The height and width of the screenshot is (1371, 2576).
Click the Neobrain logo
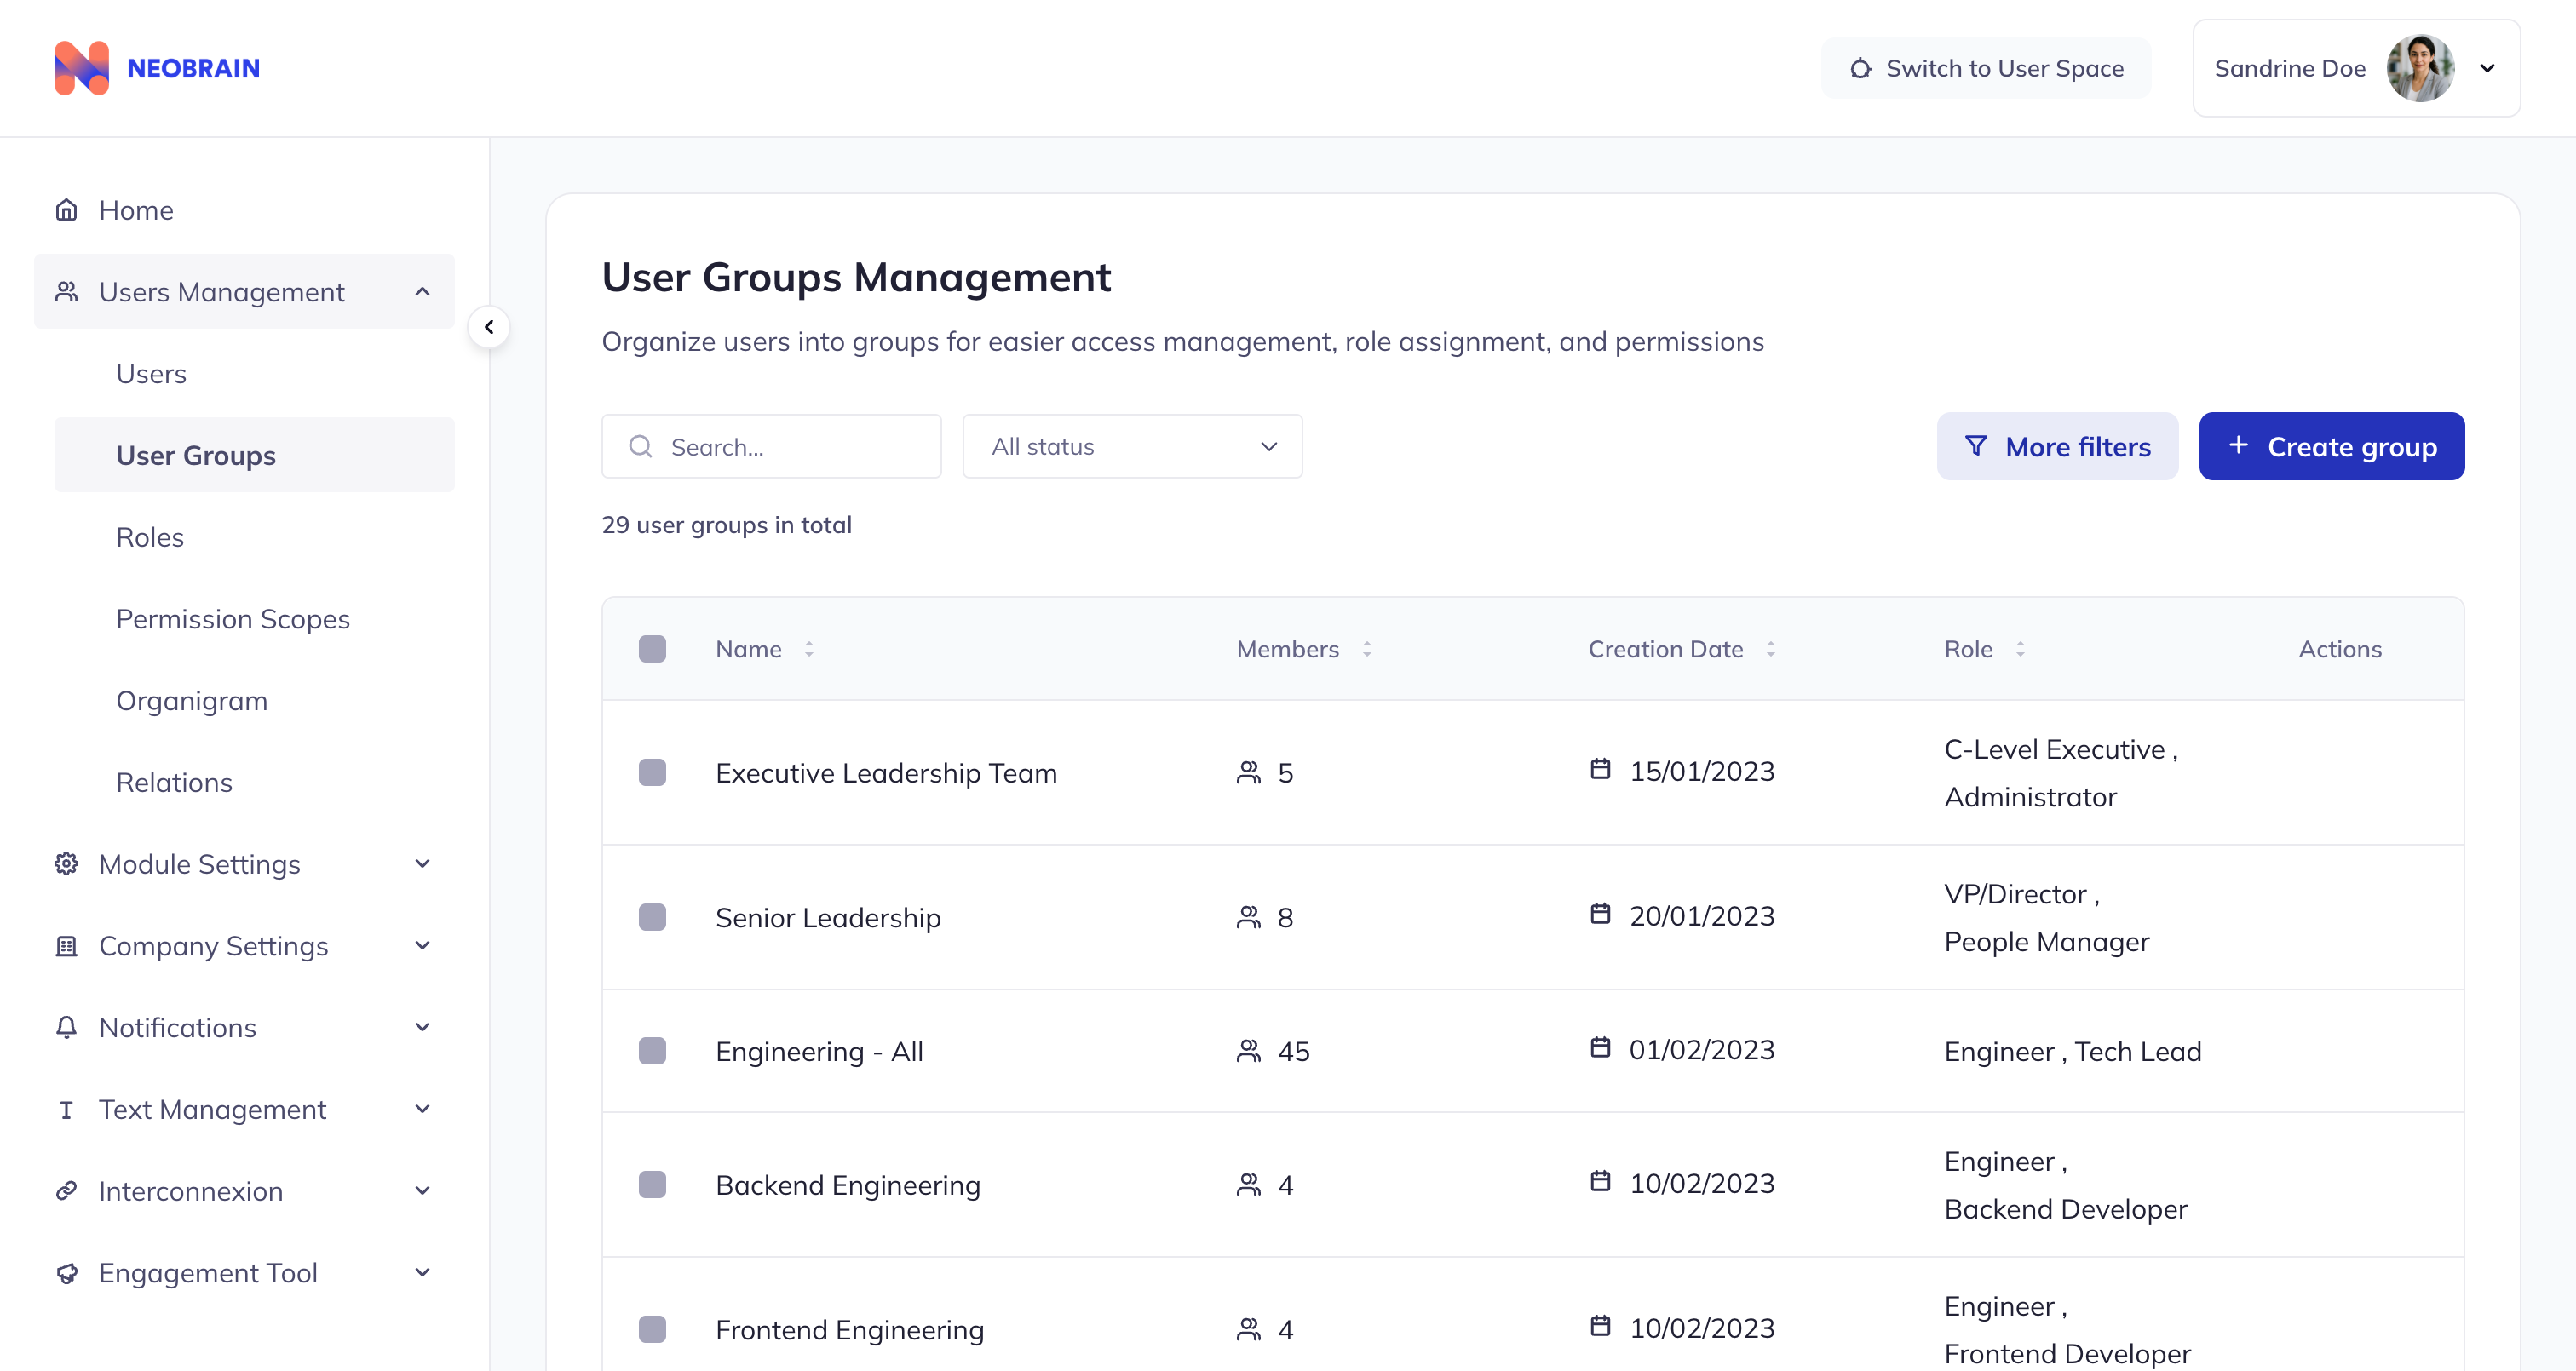(x=157, y=67)
